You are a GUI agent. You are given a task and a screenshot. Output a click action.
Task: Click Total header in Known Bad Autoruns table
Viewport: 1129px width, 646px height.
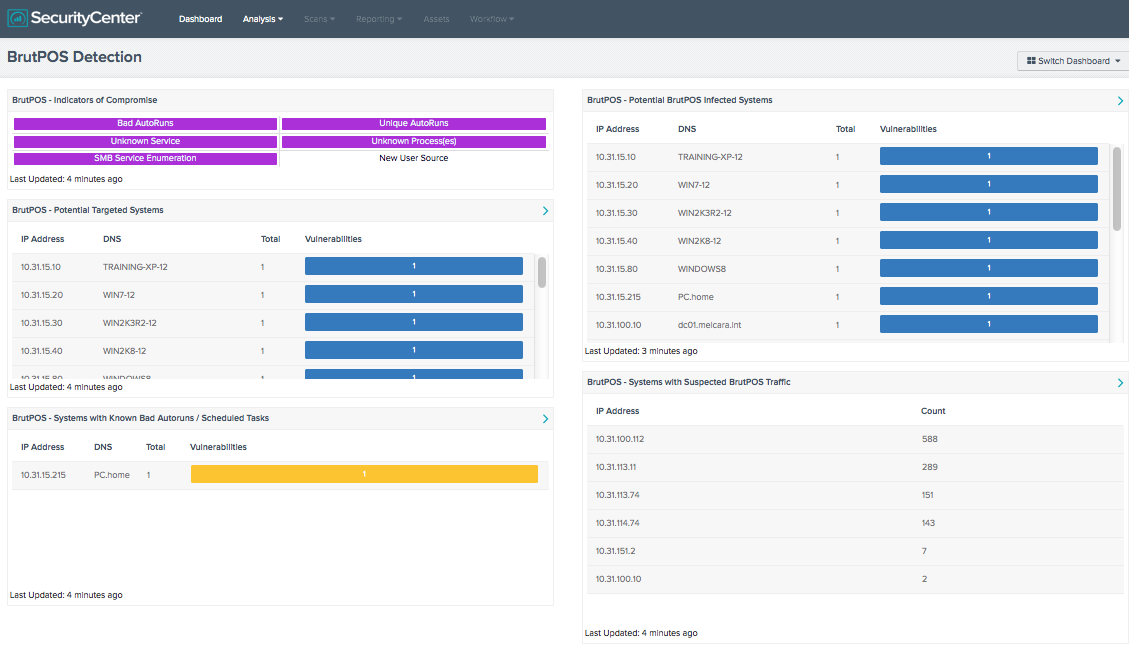(156, 447)
